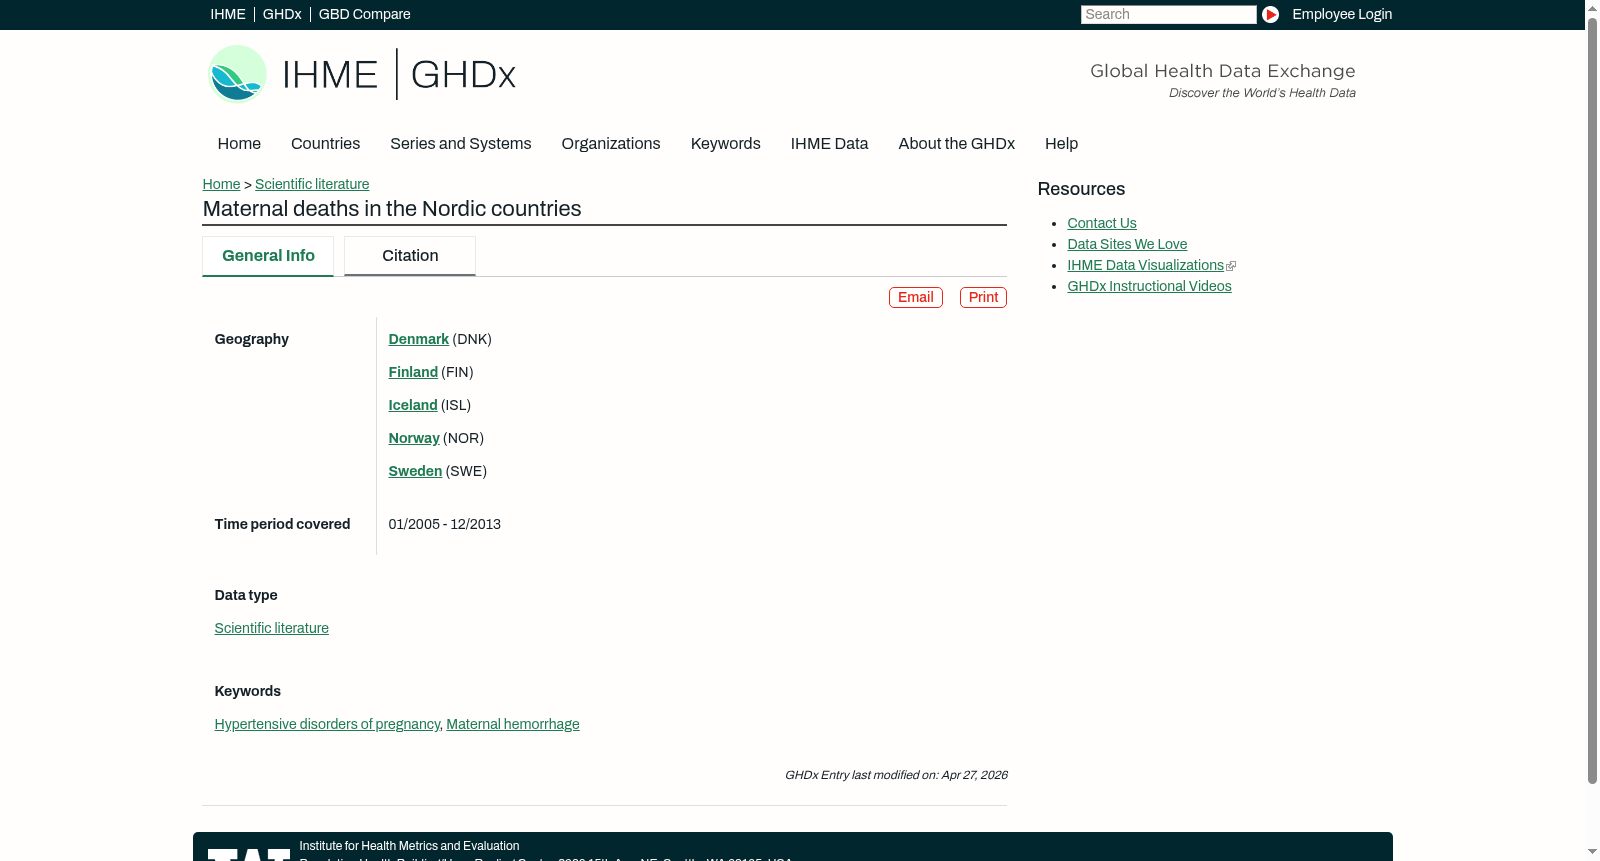Open IHME link in top bar
Viewport: 1600px width, 861px height.
click(x=228, y=14)
